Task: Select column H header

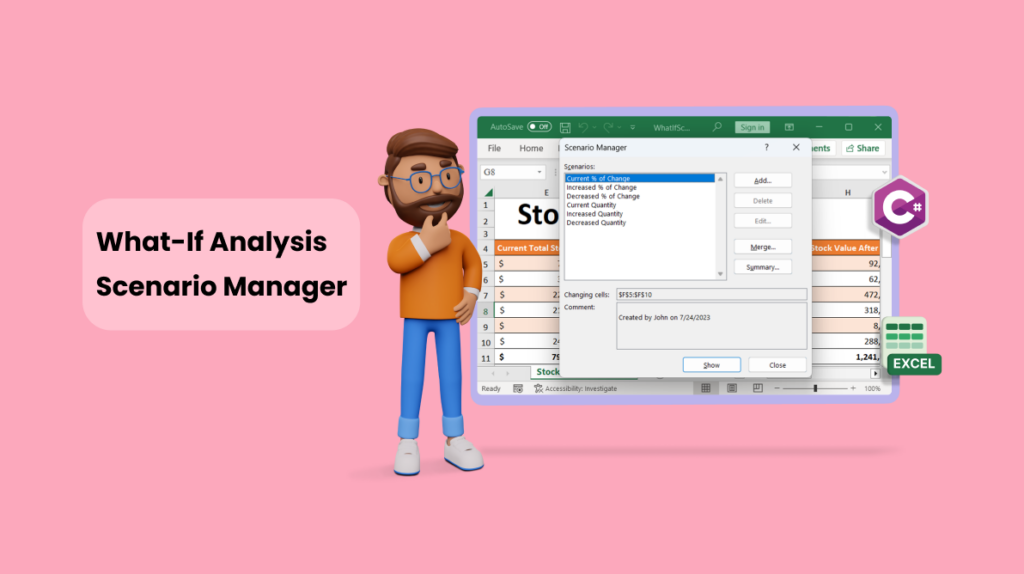Action: (847, 193)
